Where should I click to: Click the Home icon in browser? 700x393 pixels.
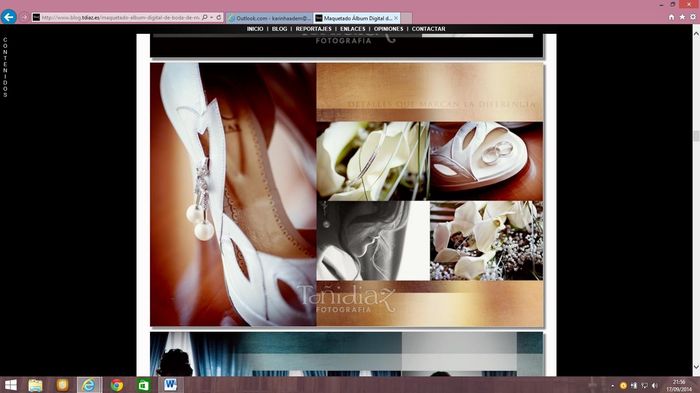(671, 17)
